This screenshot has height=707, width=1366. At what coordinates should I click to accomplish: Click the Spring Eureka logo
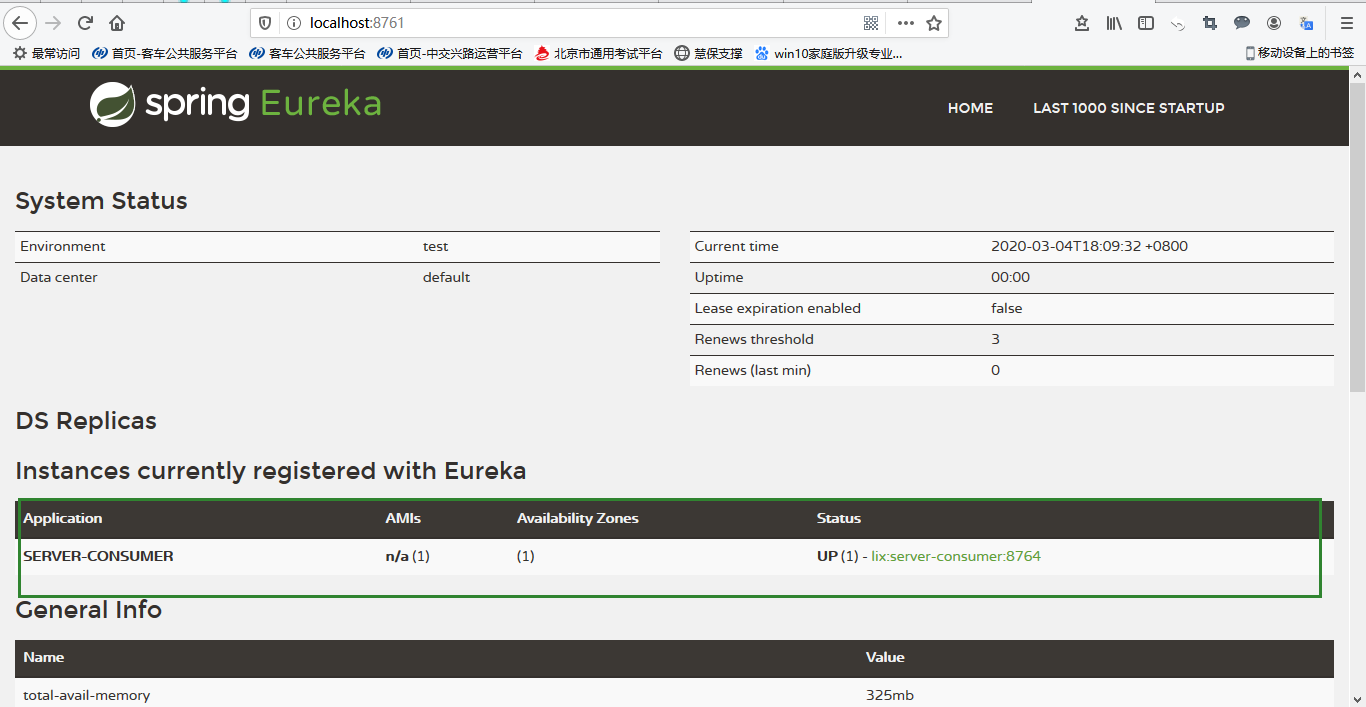pyautogui.click(x=235, y=104)
